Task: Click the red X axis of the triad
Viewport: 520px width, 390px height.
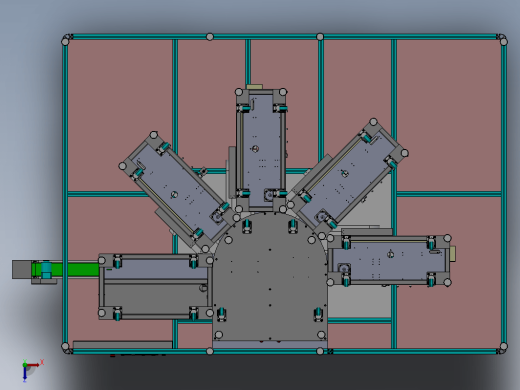Action: [34, 365]
